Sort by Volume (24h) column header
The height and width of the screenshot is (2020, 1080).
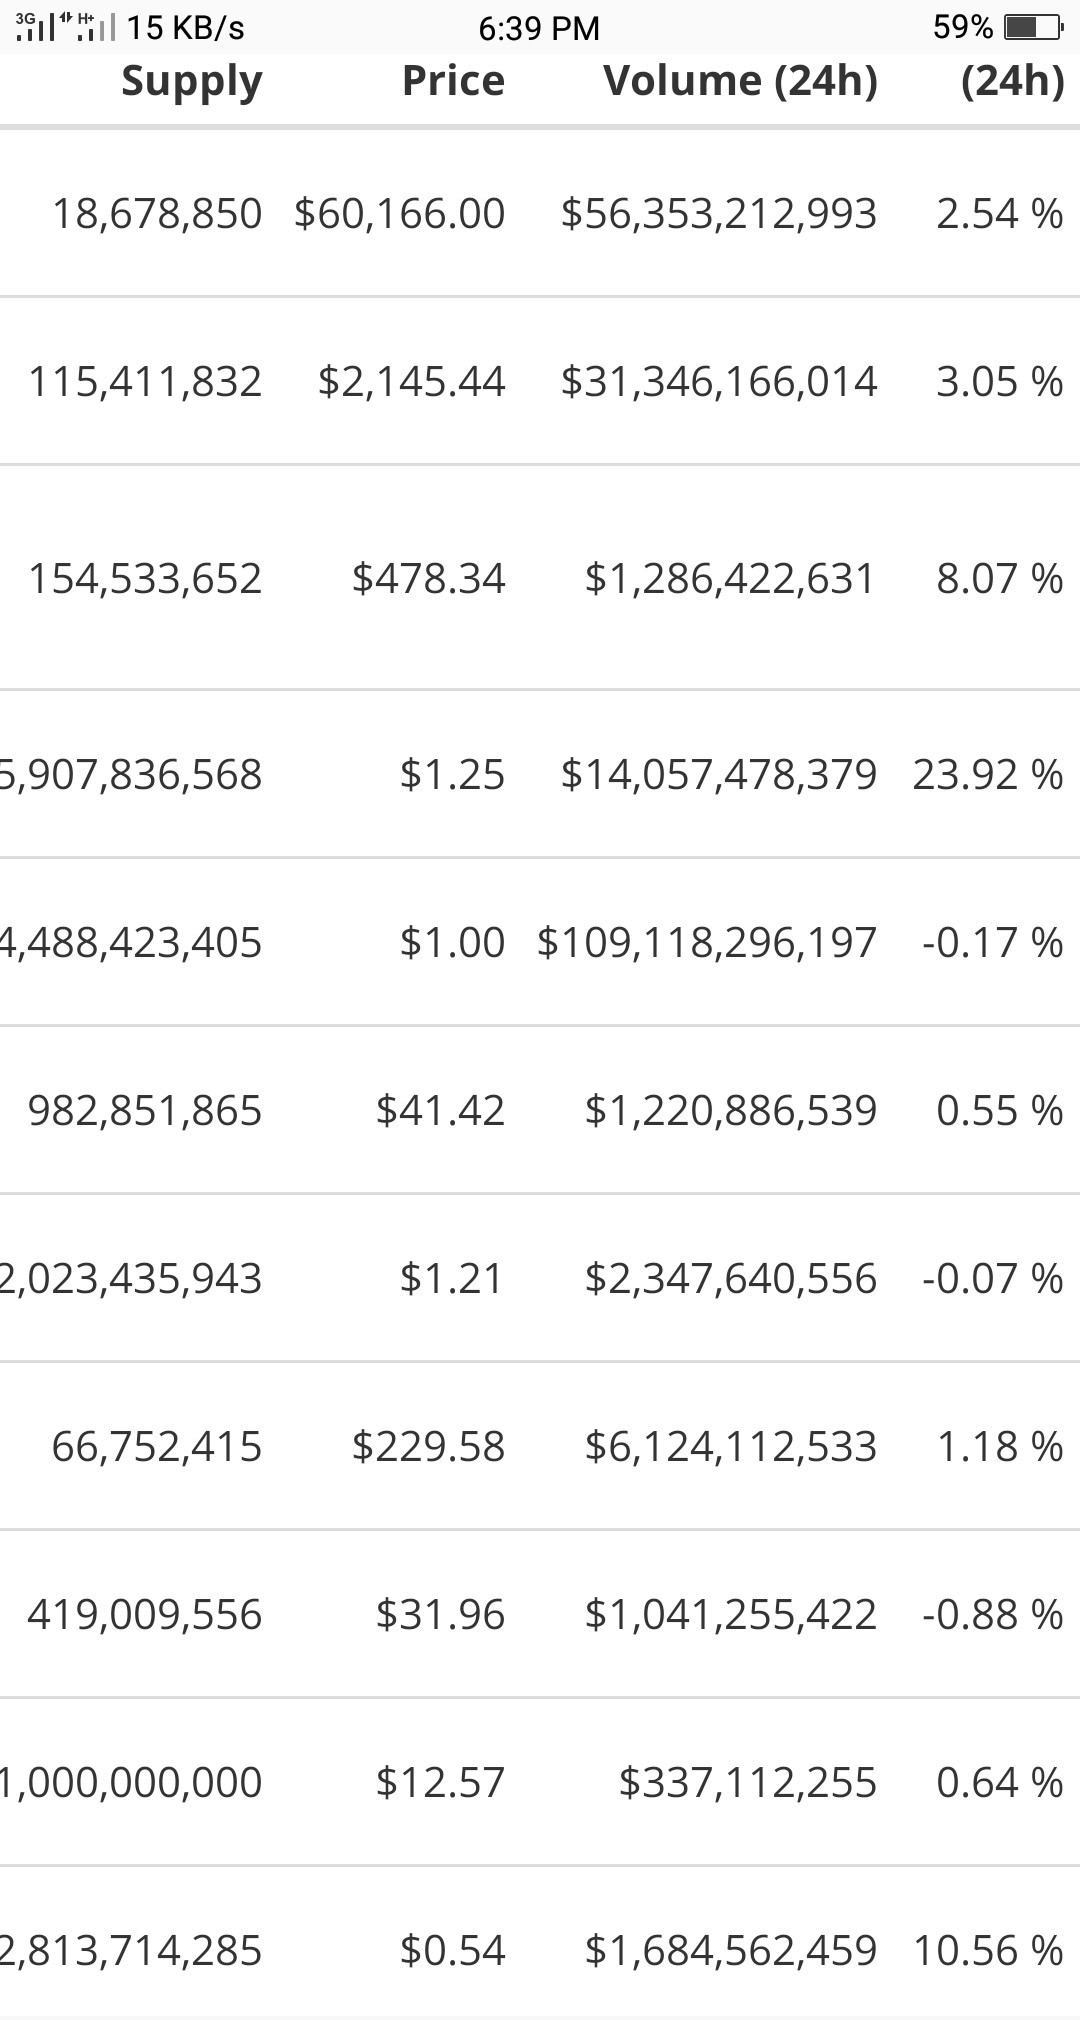point(741,81)
